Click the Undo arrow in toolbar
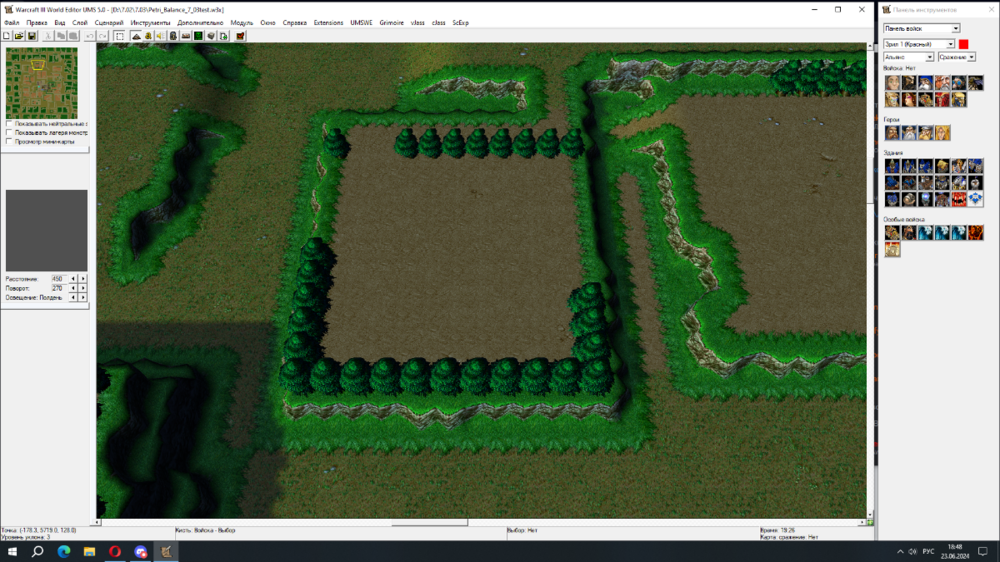The width and height of the screenshot is (1000, 562). (x=89, y=36)
